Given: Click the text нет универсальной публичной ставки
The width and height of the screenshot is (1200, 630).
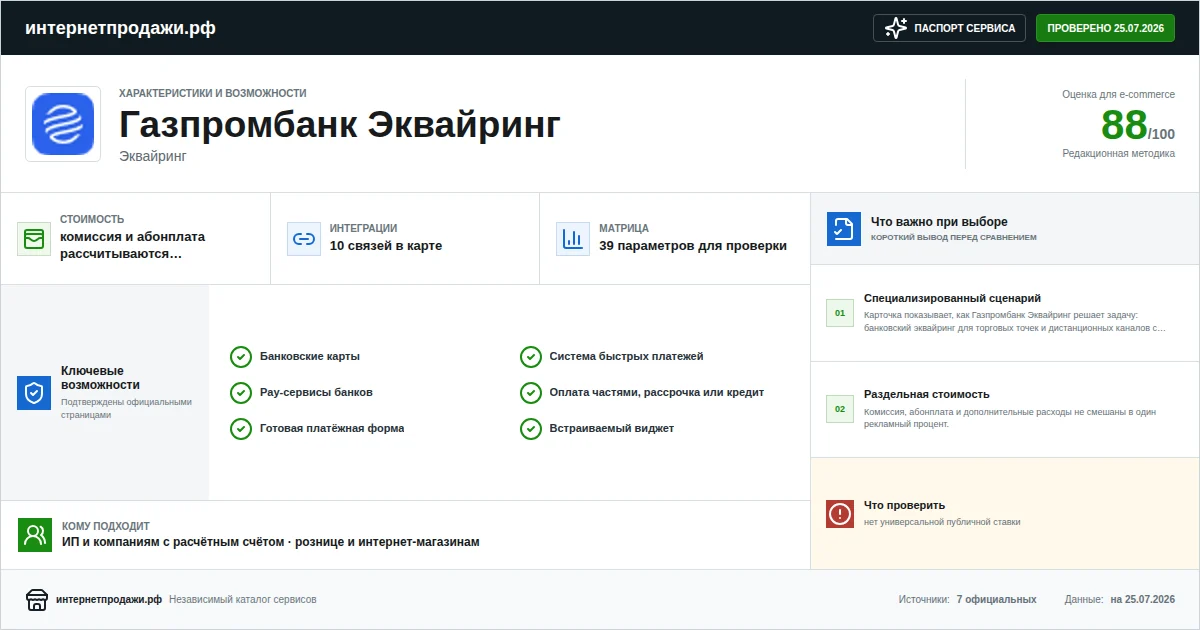Looking at the screenshot, I should tap(942, 522).
